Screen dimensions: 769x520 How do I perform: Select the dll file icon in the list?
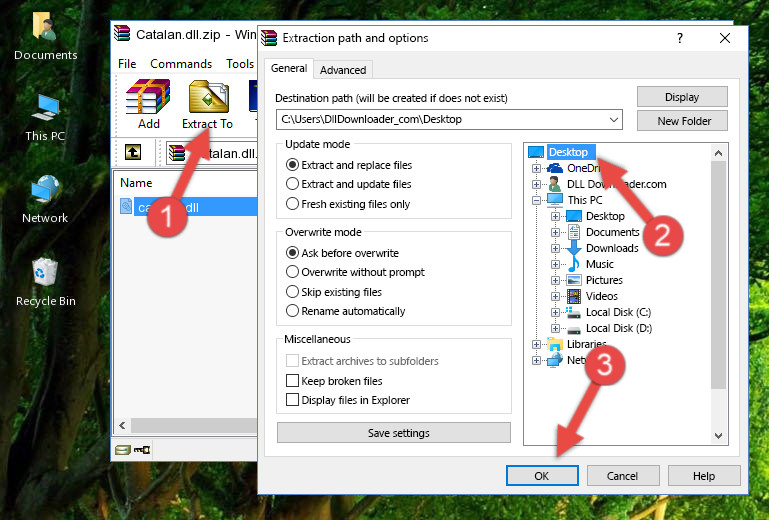[126, 207]
